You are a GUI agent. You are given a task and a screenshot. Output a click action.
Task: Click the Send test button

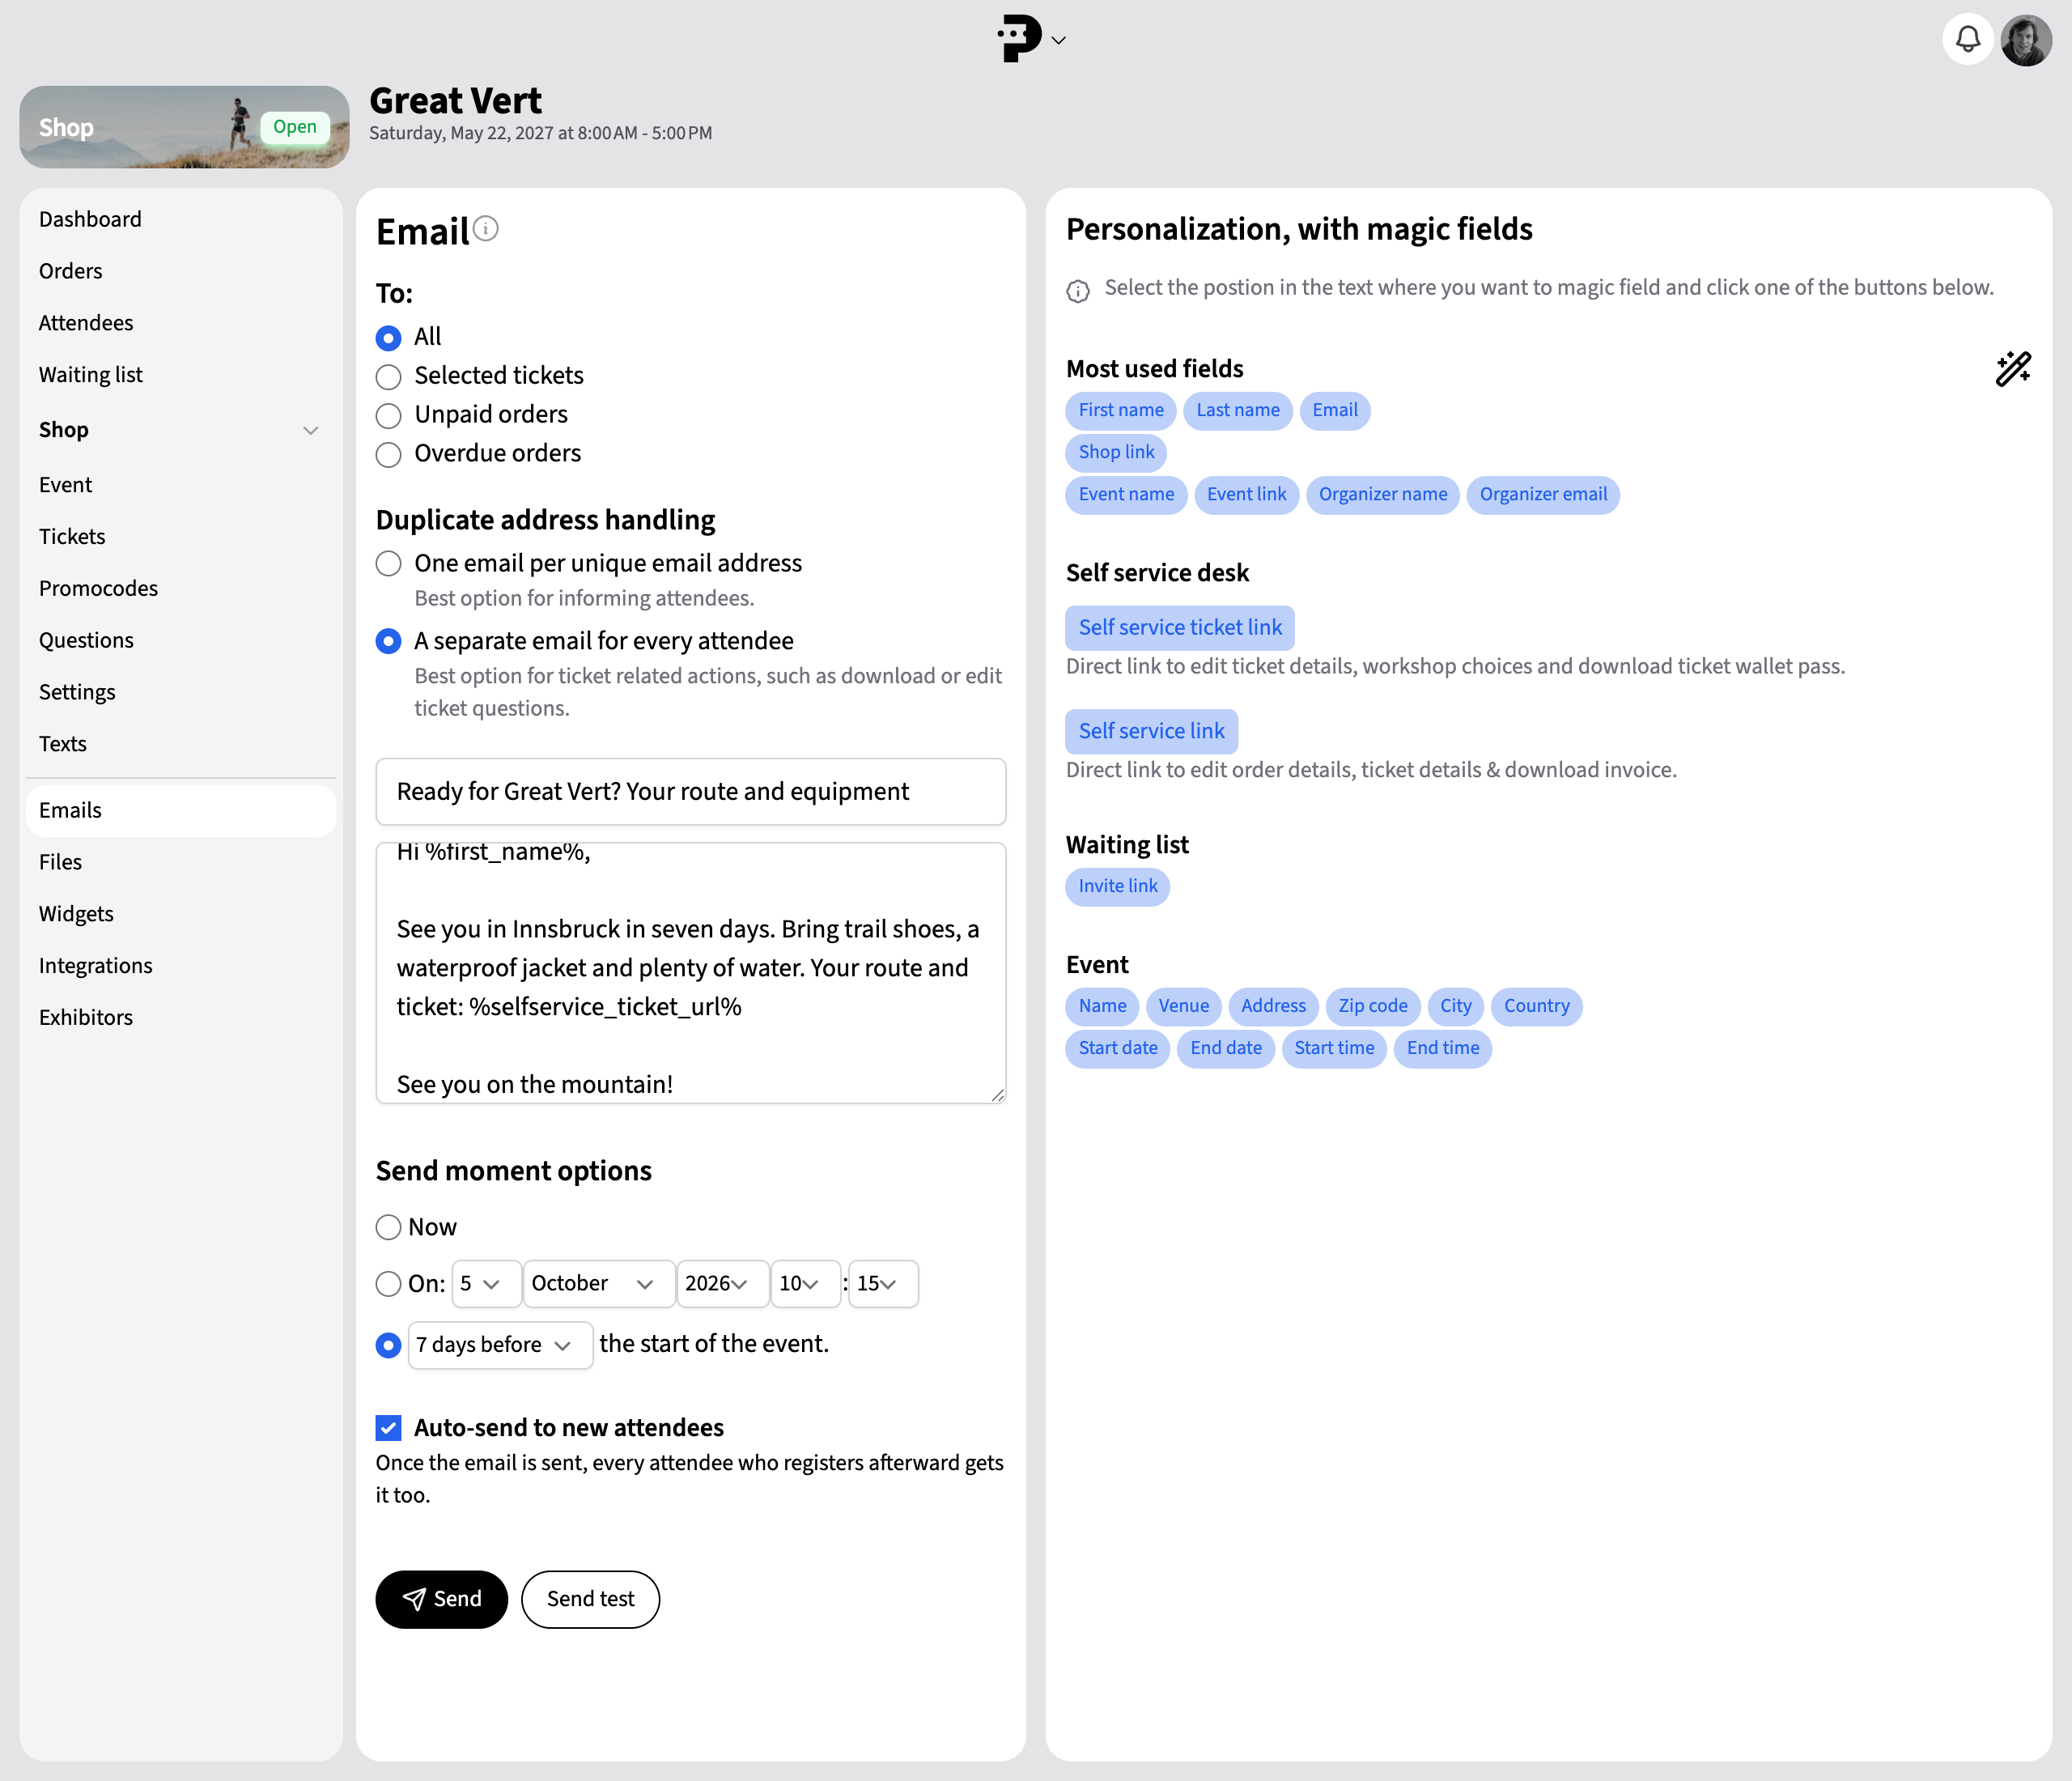[x=590, y=1599]
